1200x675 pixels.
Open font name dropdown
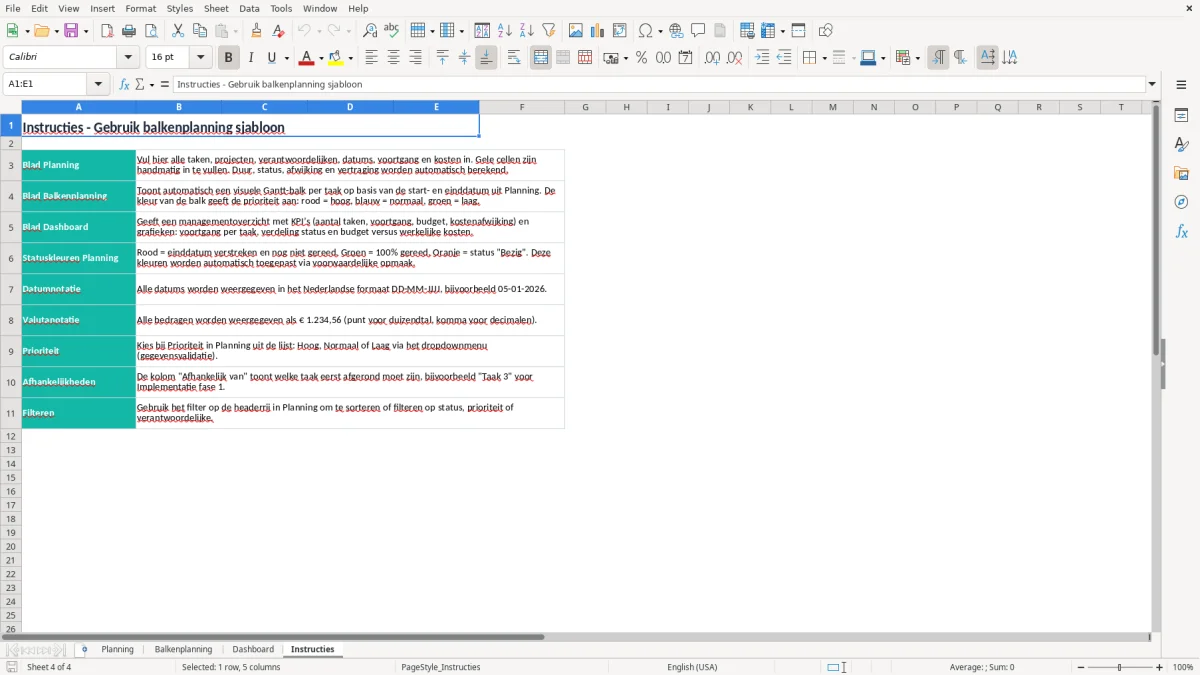click(128, 58)
